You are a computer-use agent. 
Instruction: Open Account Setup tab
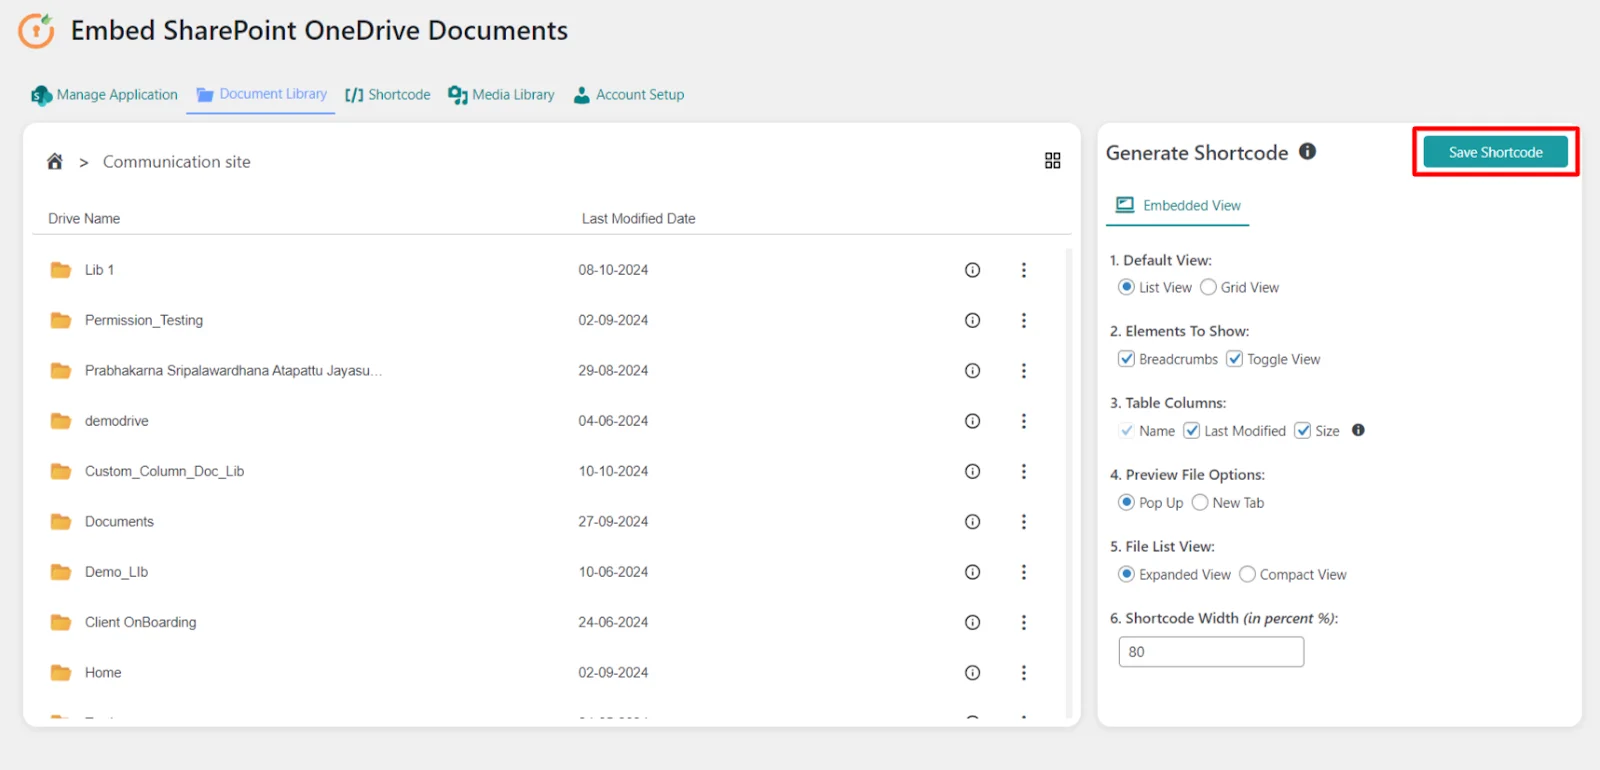pyautogui.click(x=629, y=95)
